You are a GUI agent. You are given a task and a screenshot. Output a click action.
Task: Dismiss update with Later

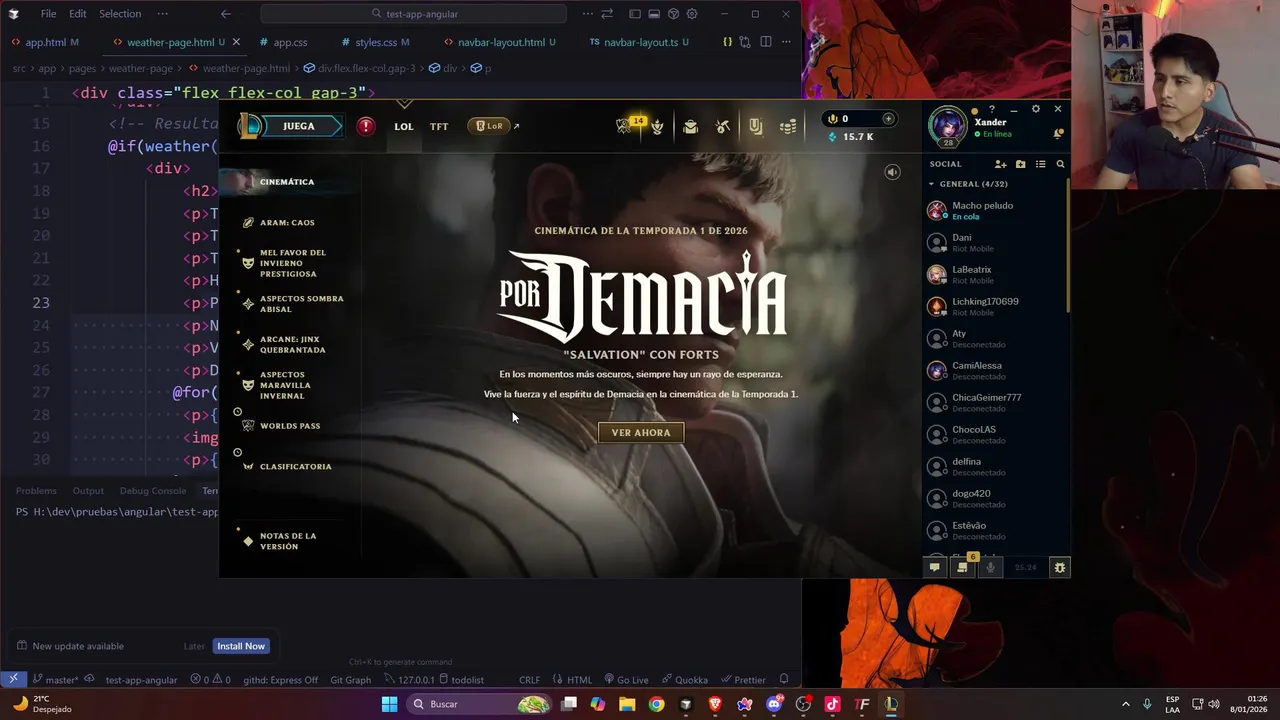[194, 646]
